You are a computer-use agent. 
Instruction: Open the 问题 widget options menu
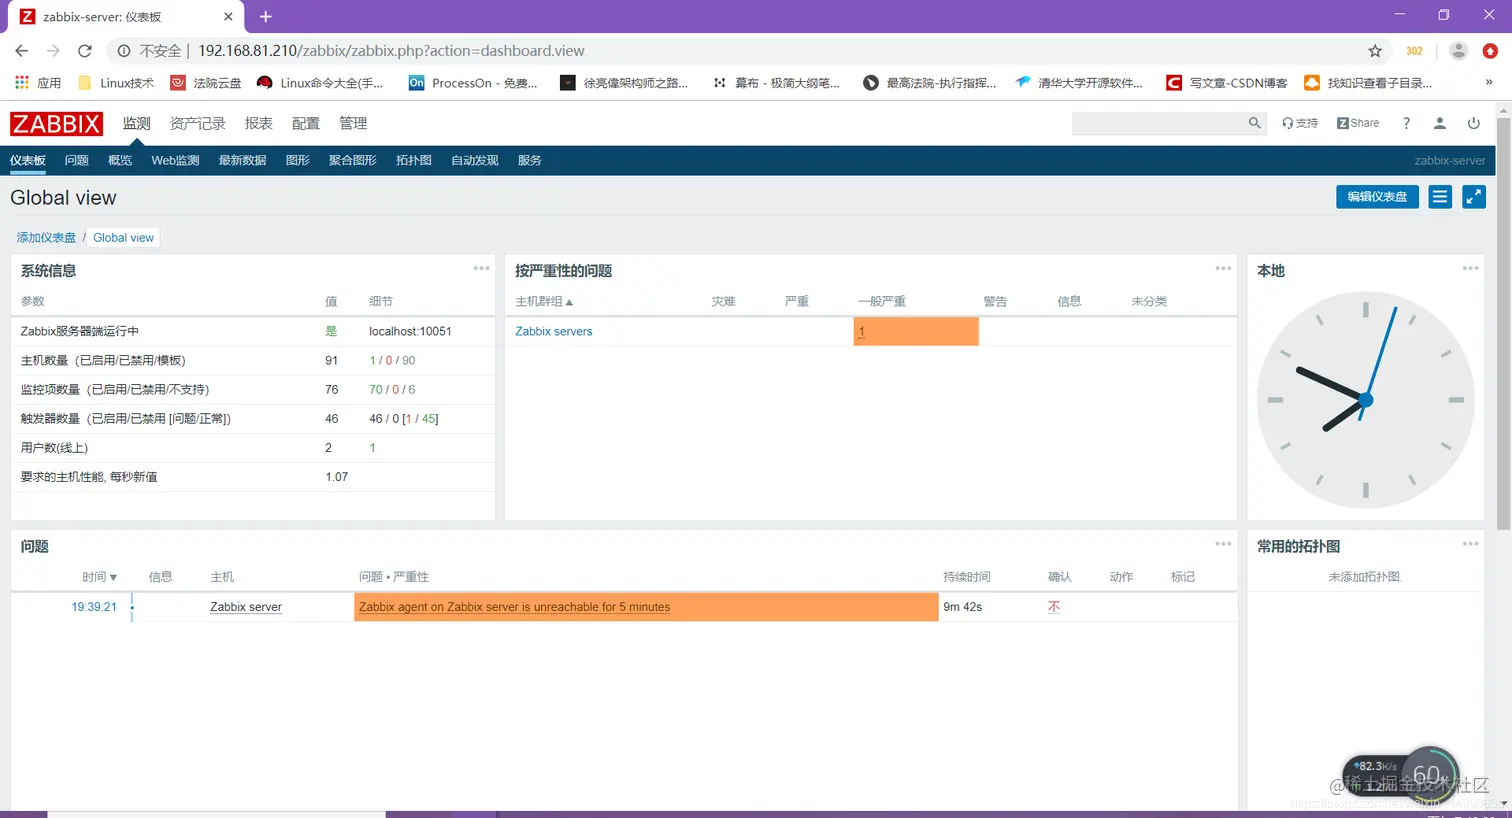tap(1223, 544)
